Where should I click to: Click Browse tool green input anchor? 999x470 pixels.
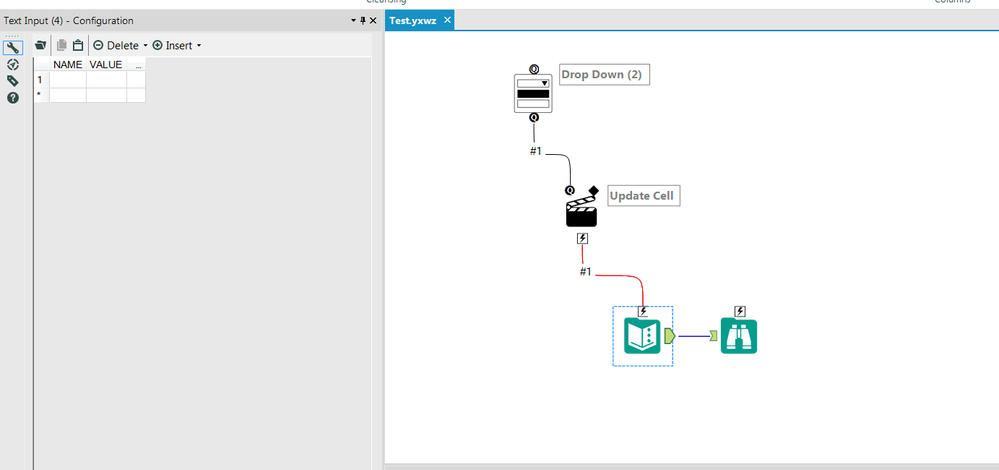click(x=714, y=336)
